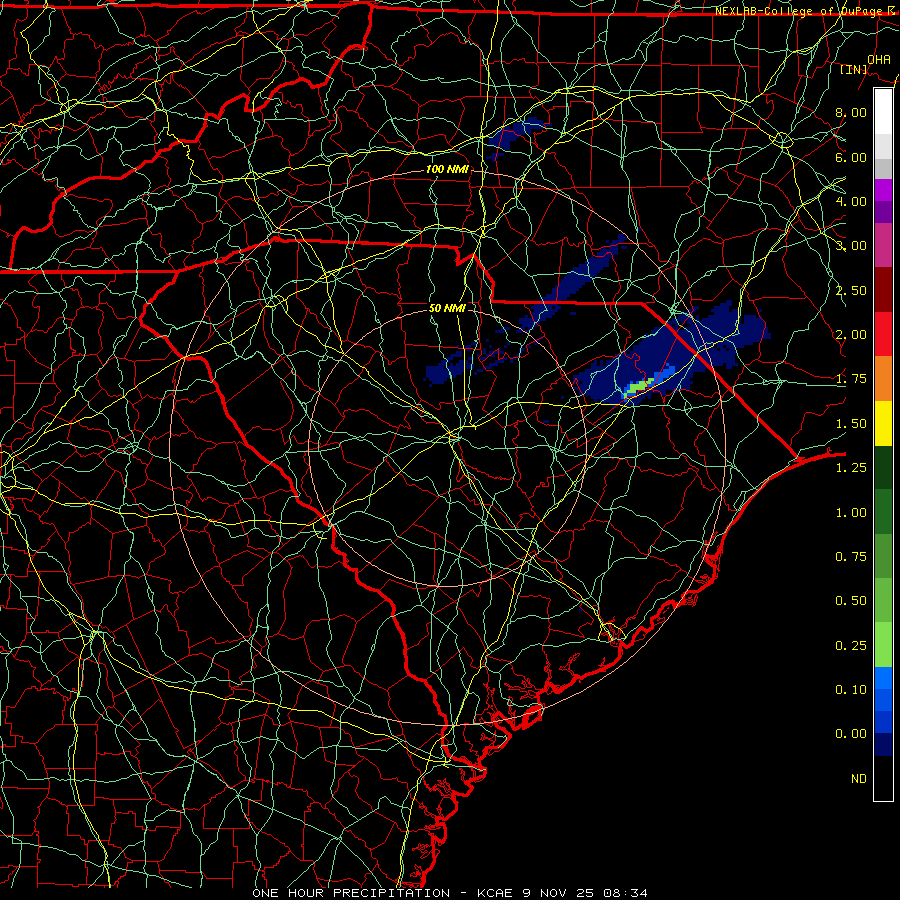Click the 2.00 scale value
The image size is (900, 900).
(851, 335)
